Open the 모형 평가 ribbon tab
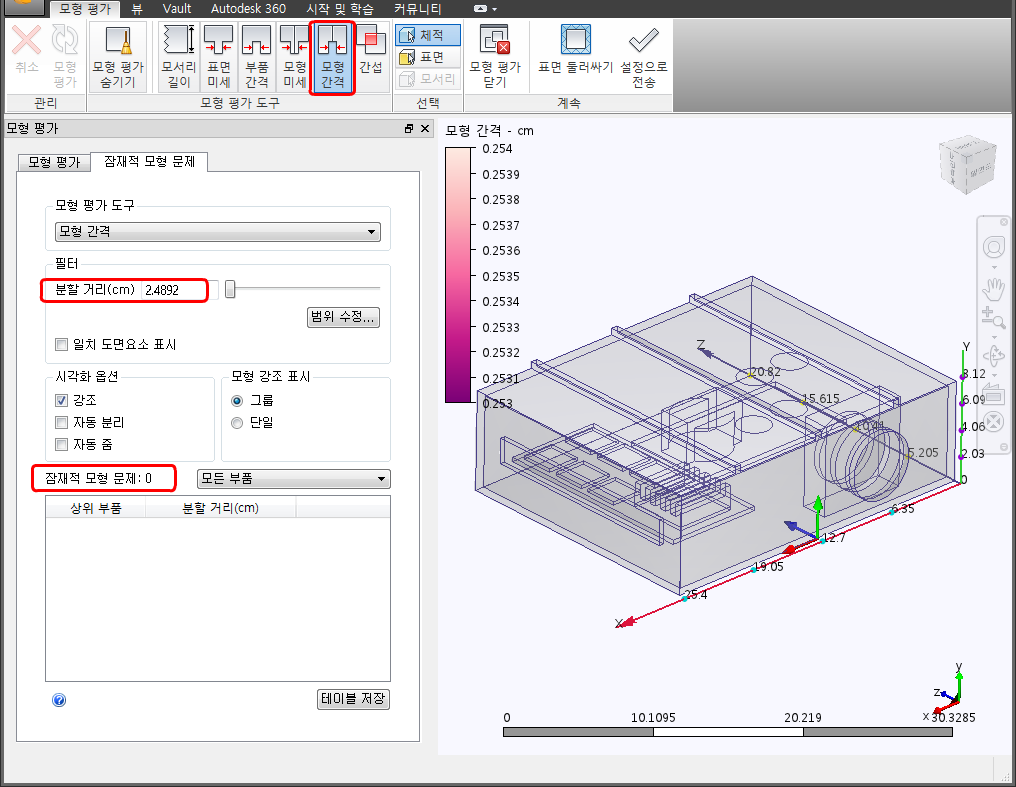 [85, 9]
